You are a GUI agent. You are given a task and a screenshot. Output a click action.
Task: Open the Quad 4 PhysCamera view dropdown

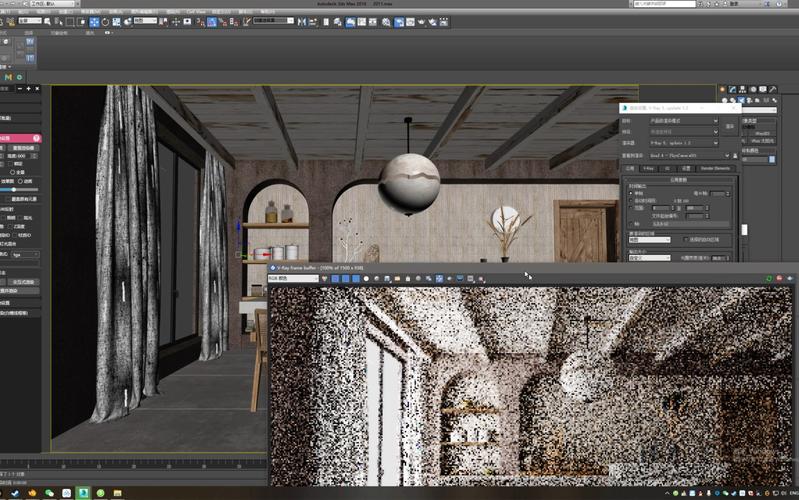pyautogui.click(x=688, y=155)
